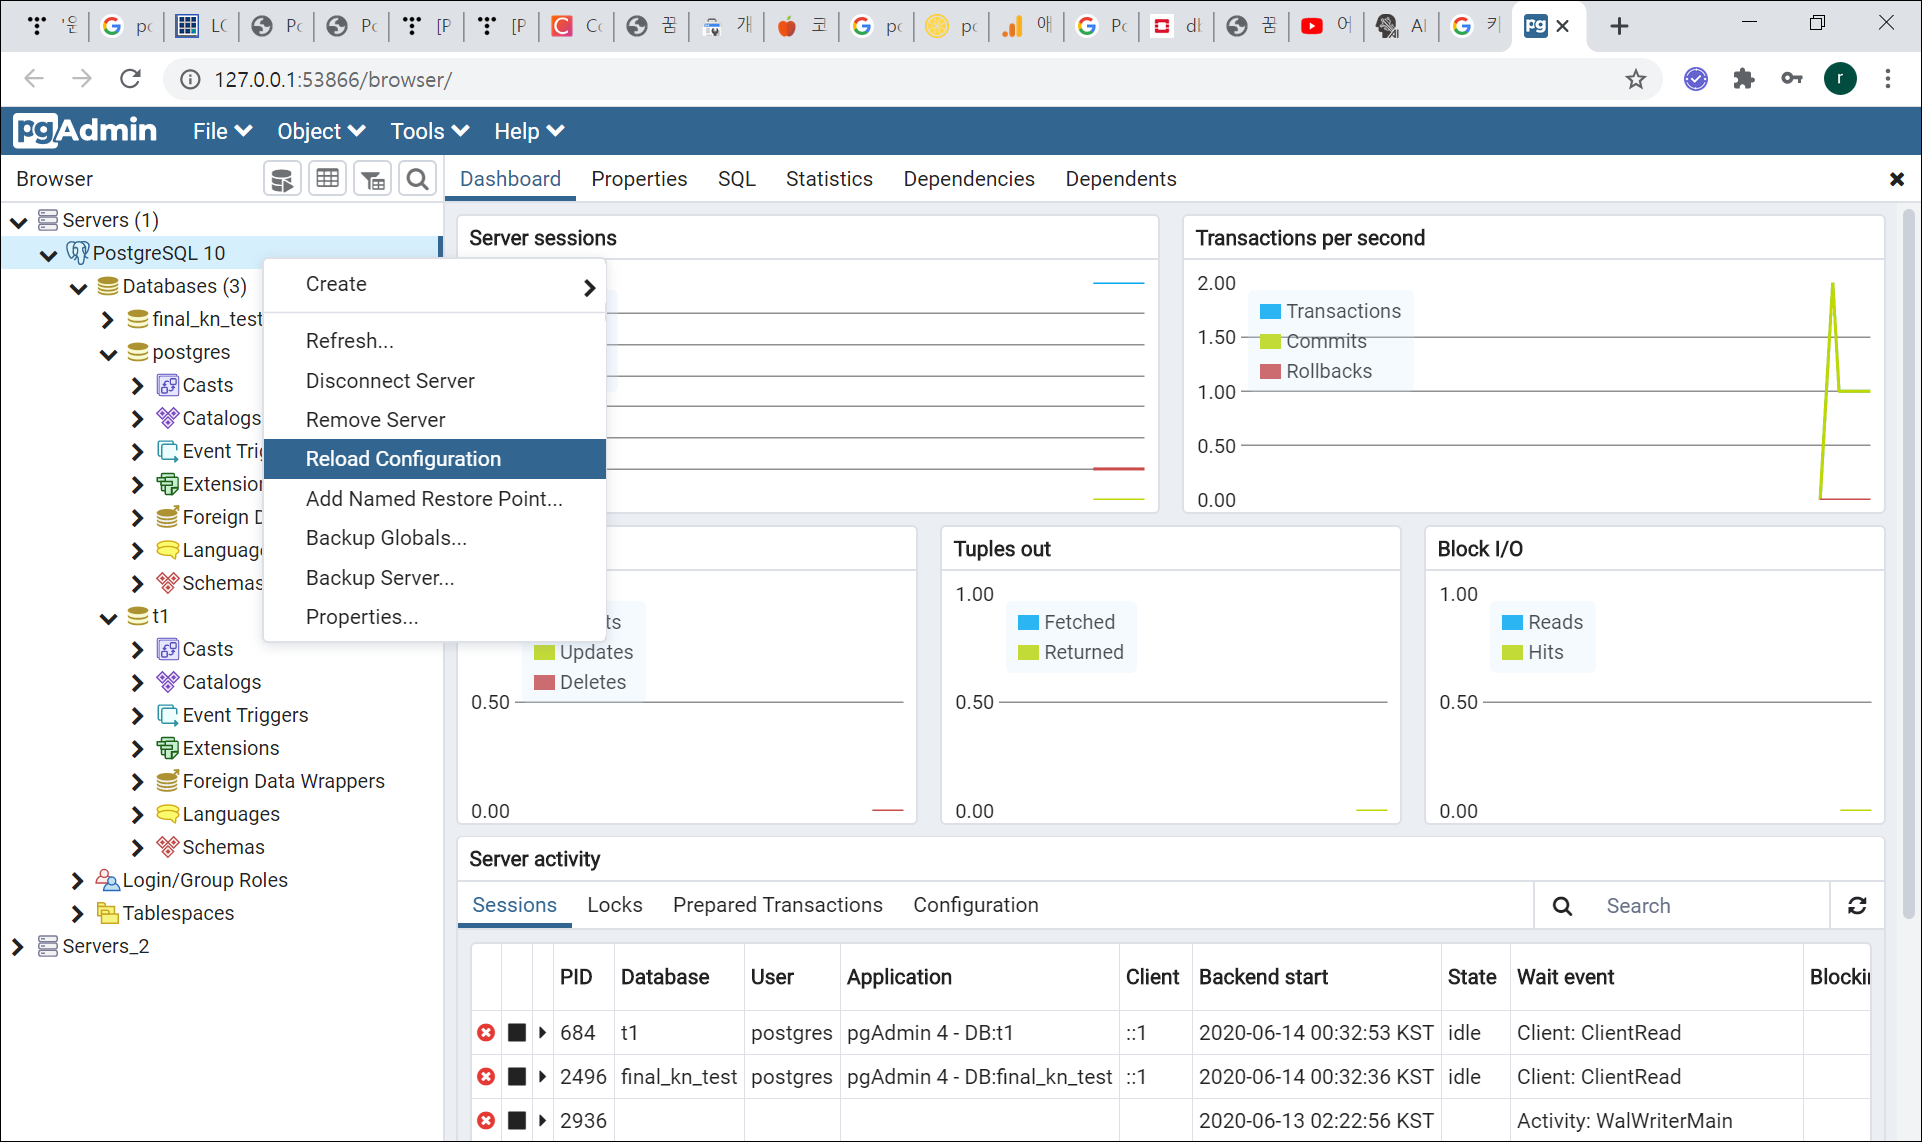Open the Help menu

[x=529, y=131]
